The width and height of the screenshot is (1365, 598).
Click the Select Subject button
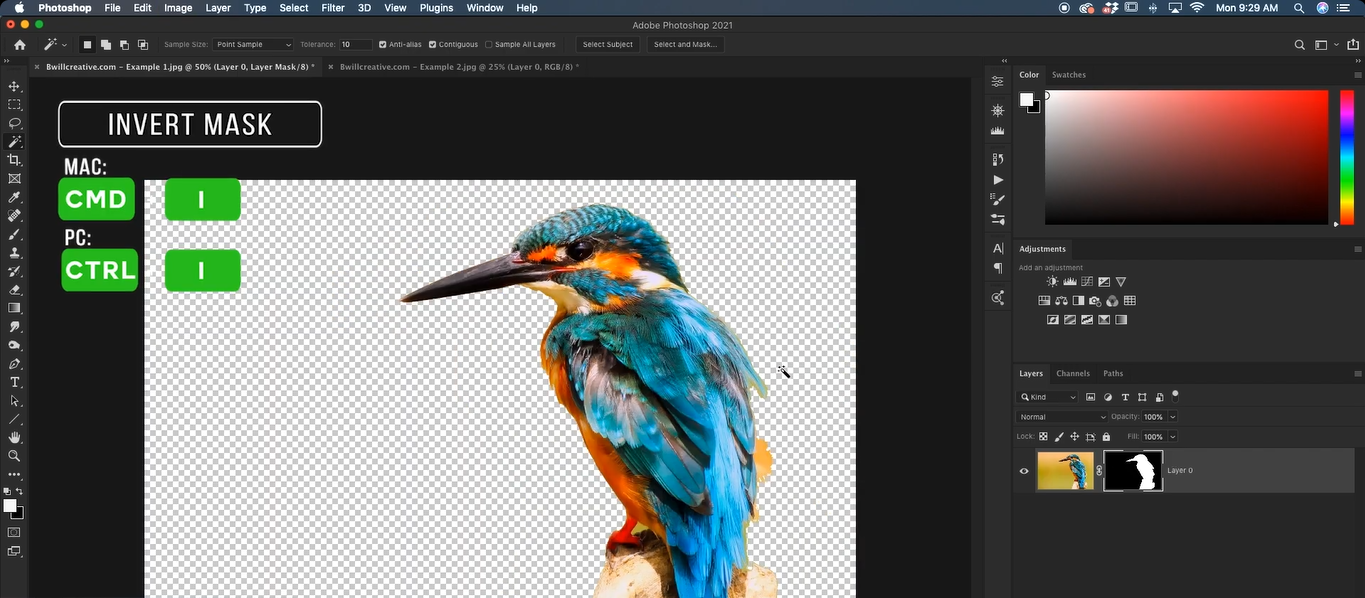pyautogui.click(x=607, y=44)
